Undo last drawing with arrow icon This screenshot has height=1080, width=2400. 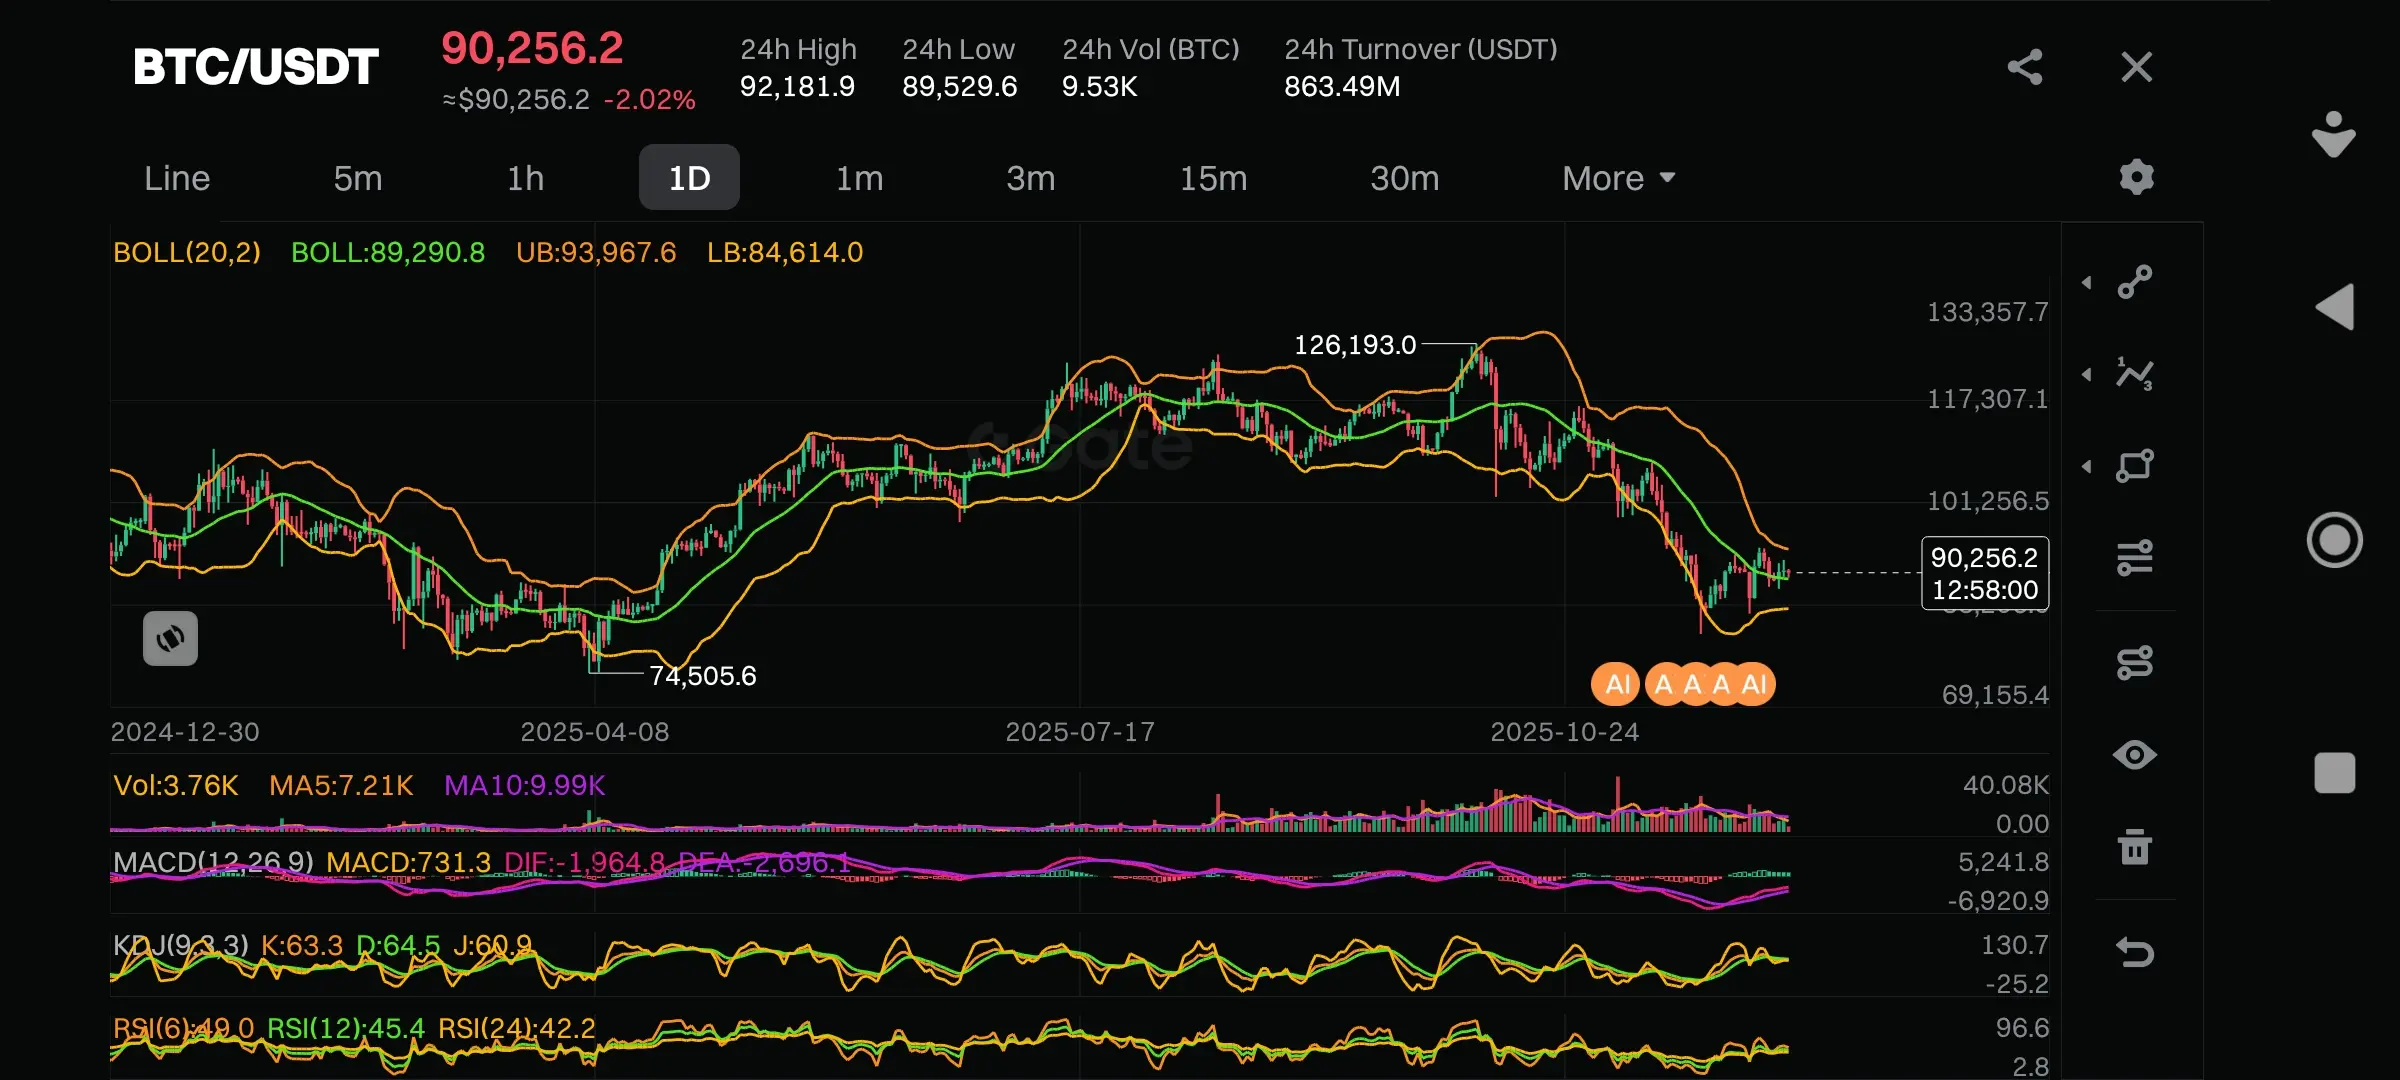[2135, 952]
